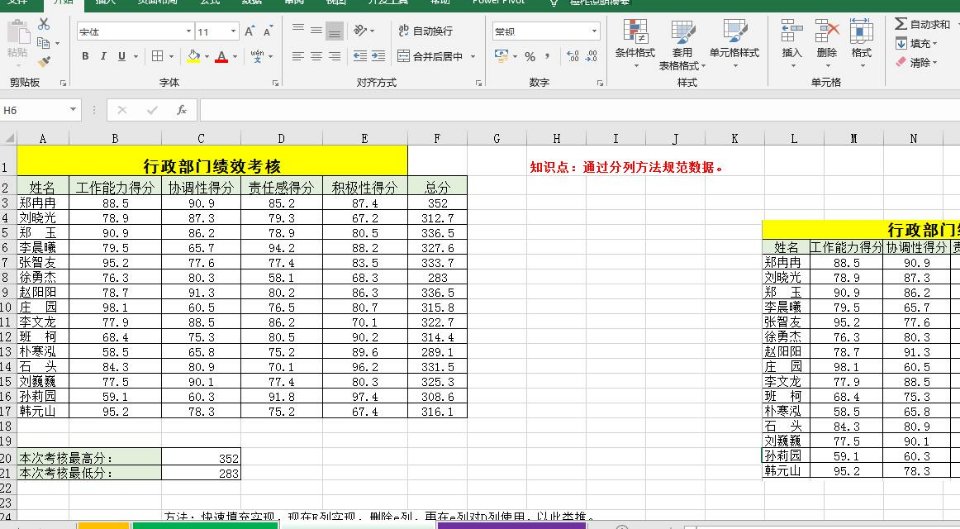Toggle left text alignment
The image size is (960, 529).
point(298,56)
